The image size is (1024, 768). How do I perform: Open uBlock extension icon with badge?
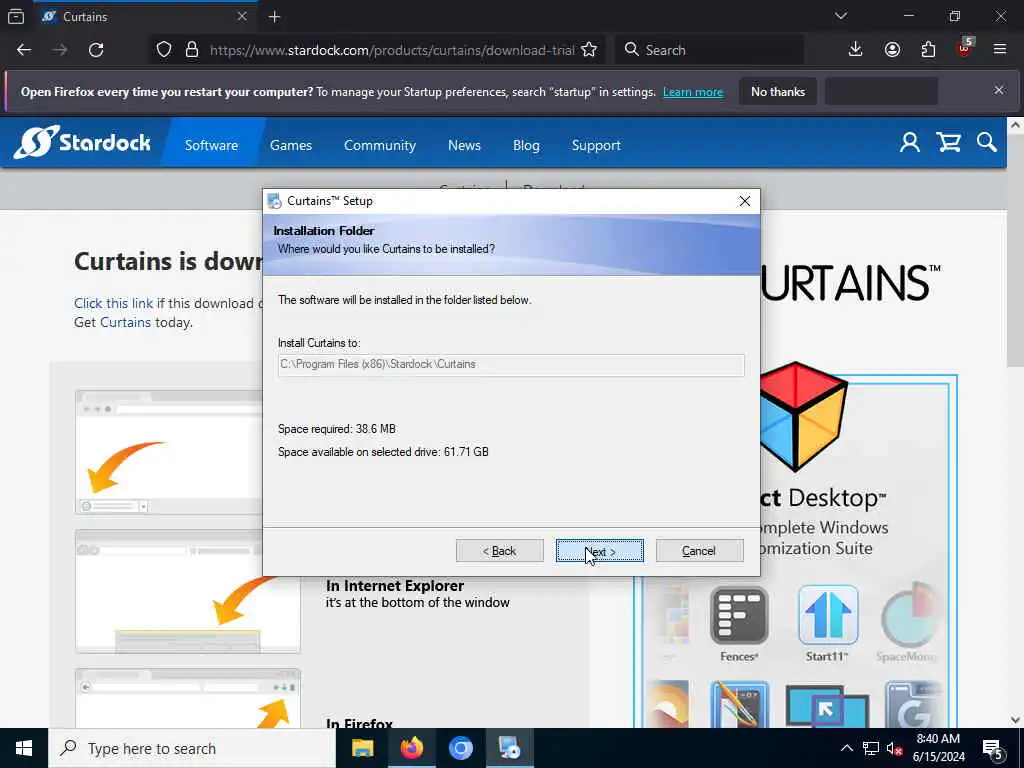(x=965, y=48)
